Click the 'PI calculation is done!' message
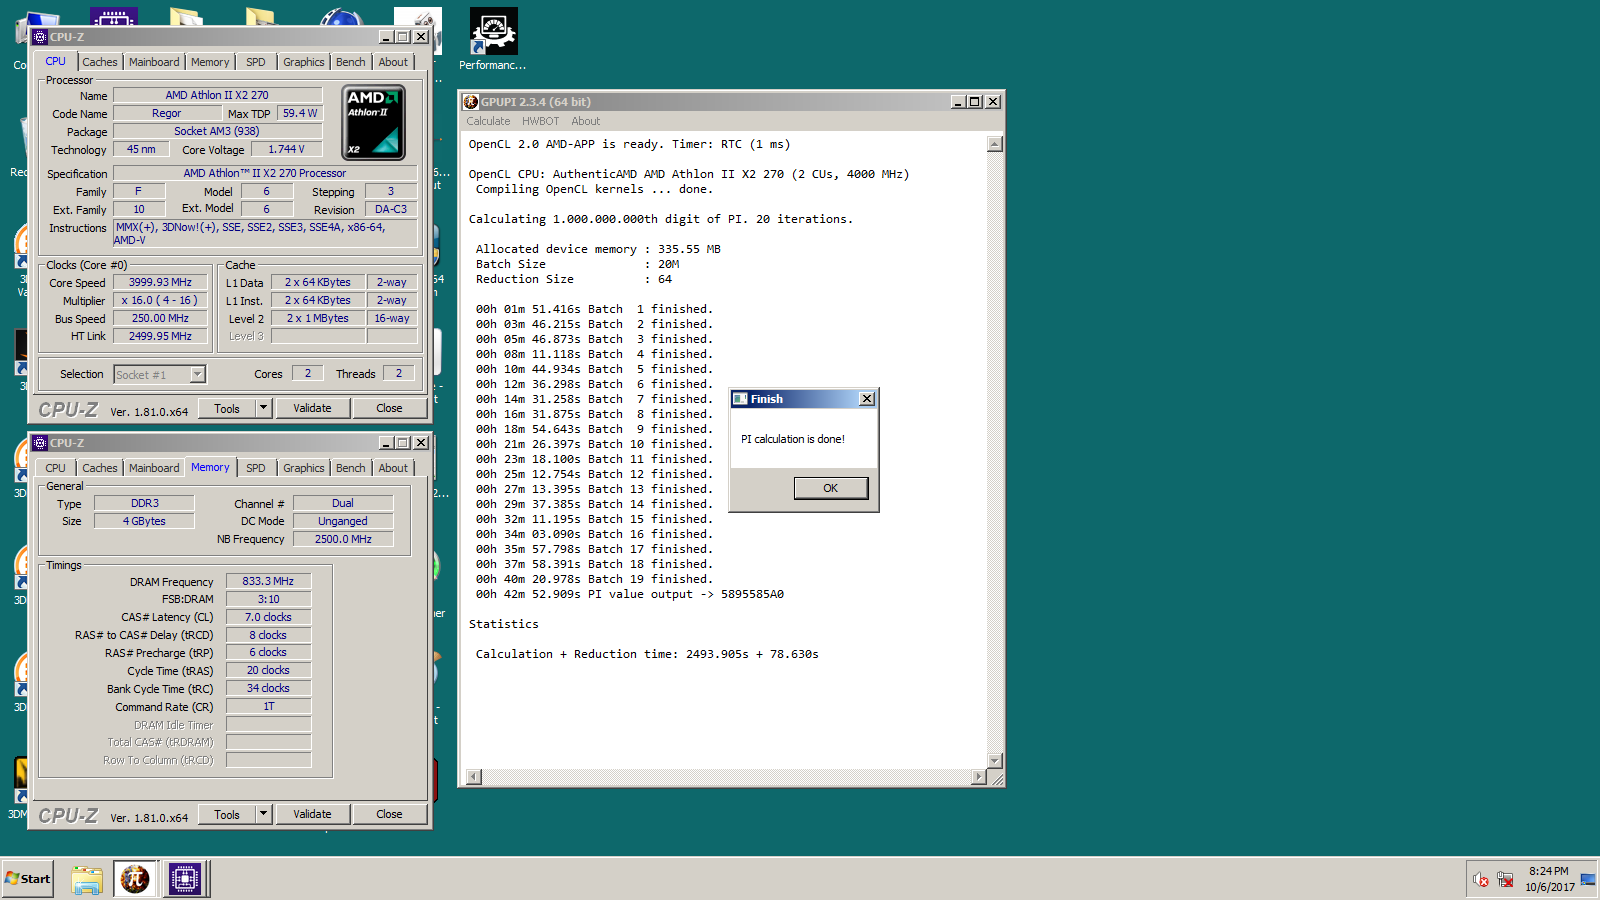The image size is (1600, 900). pos(793,439)
